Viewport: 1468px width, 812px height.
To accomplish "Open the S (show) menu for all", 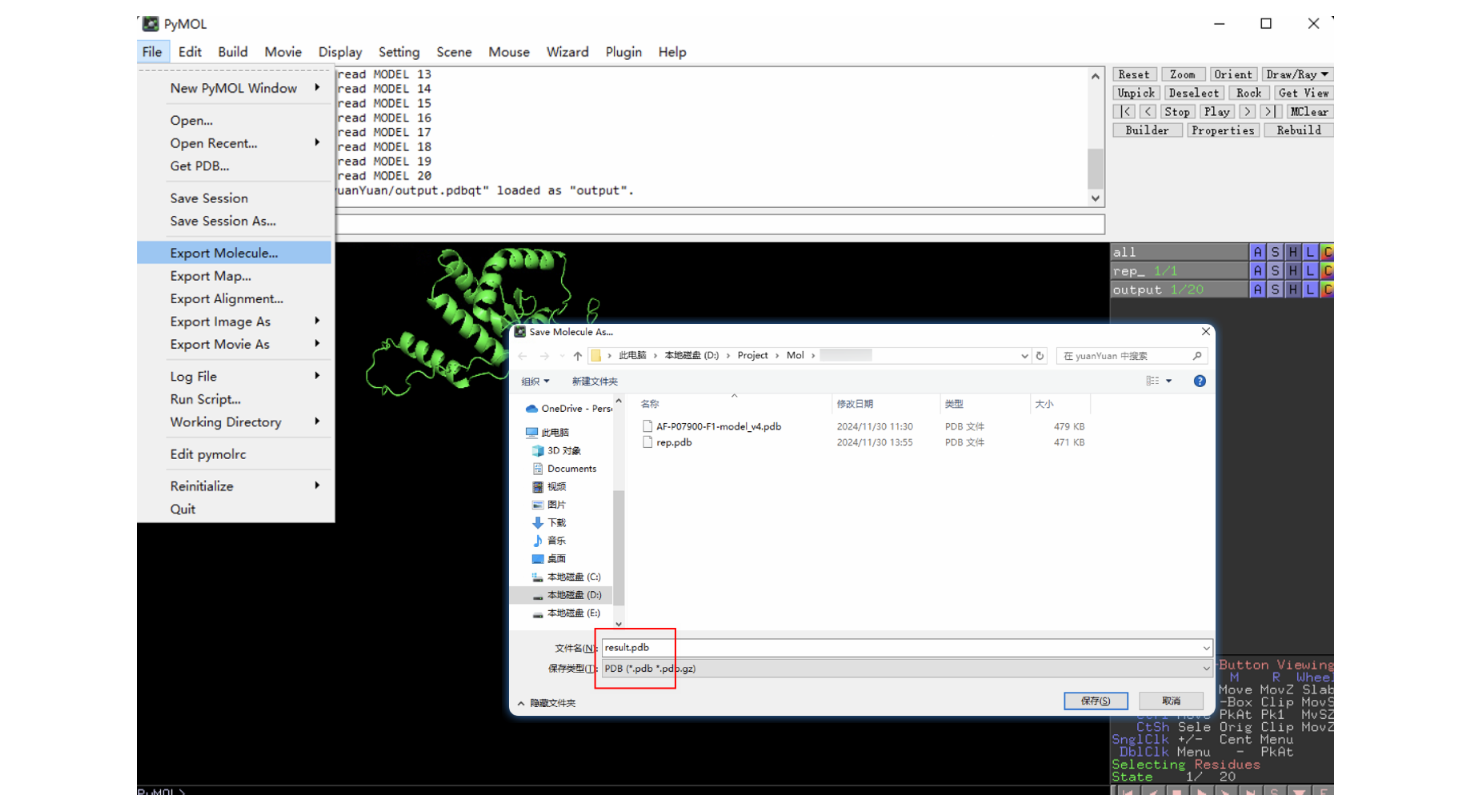I will point(1275,252).
